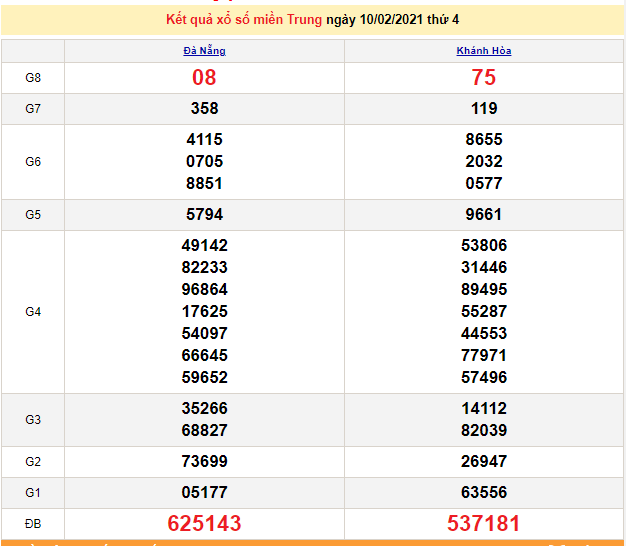Image resolution: width=626 pixels, height=546 pixels.
Task: Click the red G8 number 08
Action: (204, 77)
